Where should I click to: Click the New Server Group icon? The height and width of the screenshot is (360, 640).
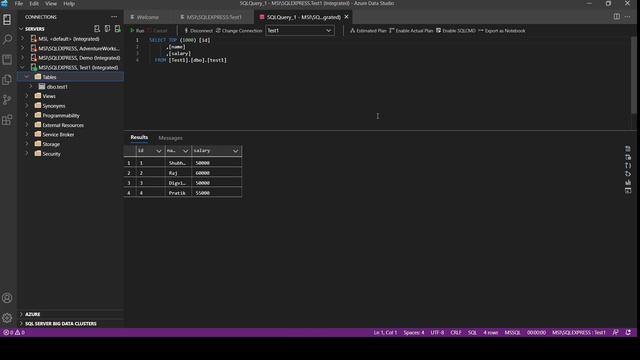pos(107,29)
